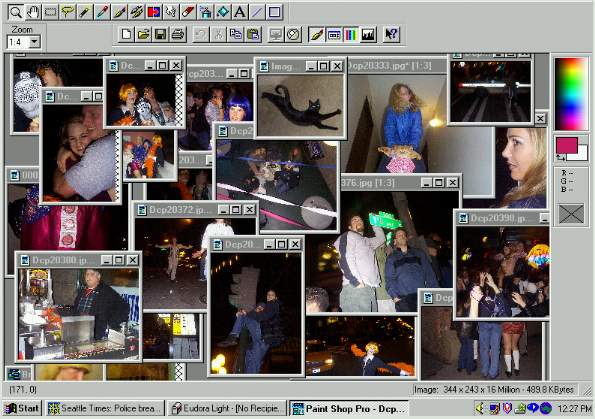595x419 pixels.
Task: Swap foreground and background colors
Action: coord(560,157)
